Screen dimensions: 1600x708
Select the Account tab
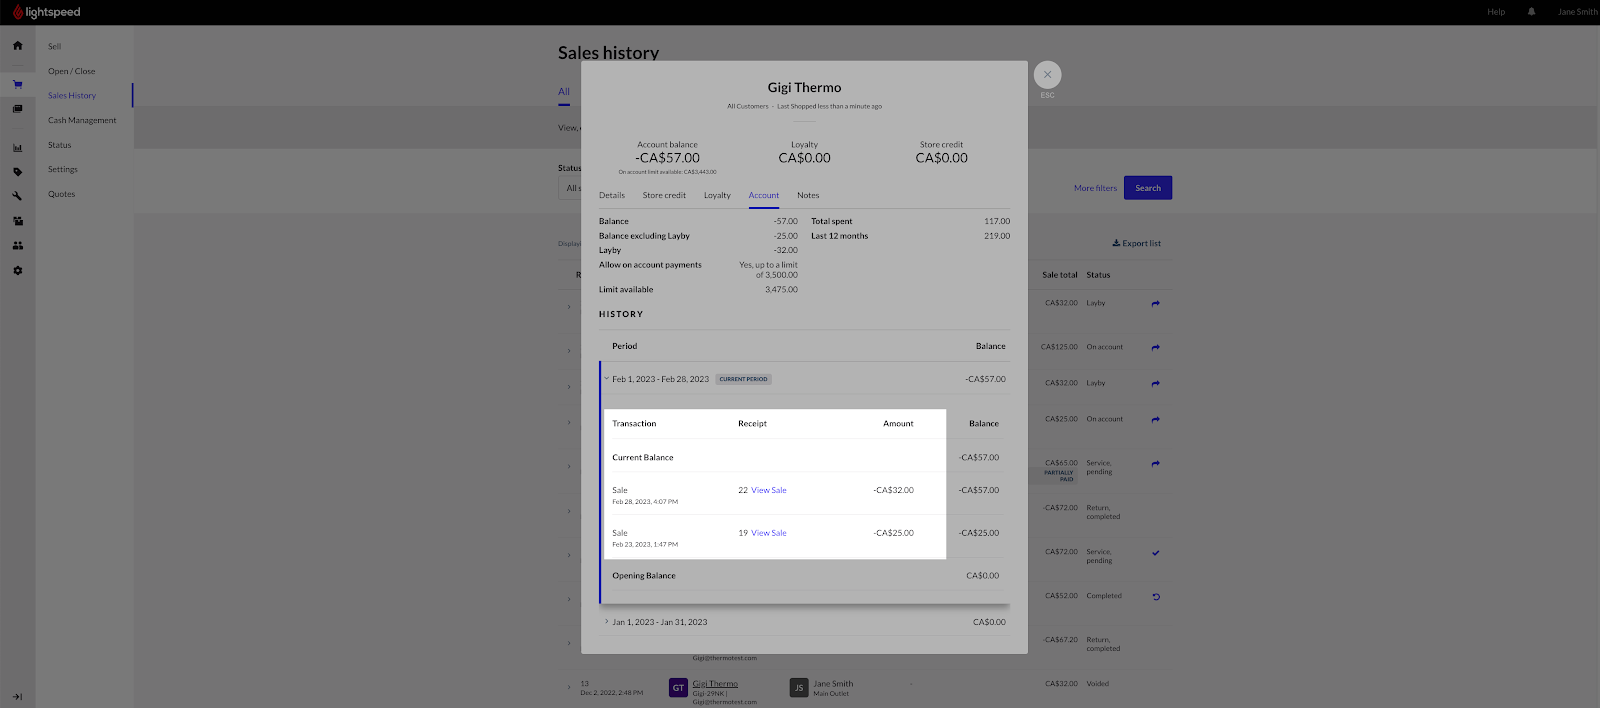click(x=764, y=196)
